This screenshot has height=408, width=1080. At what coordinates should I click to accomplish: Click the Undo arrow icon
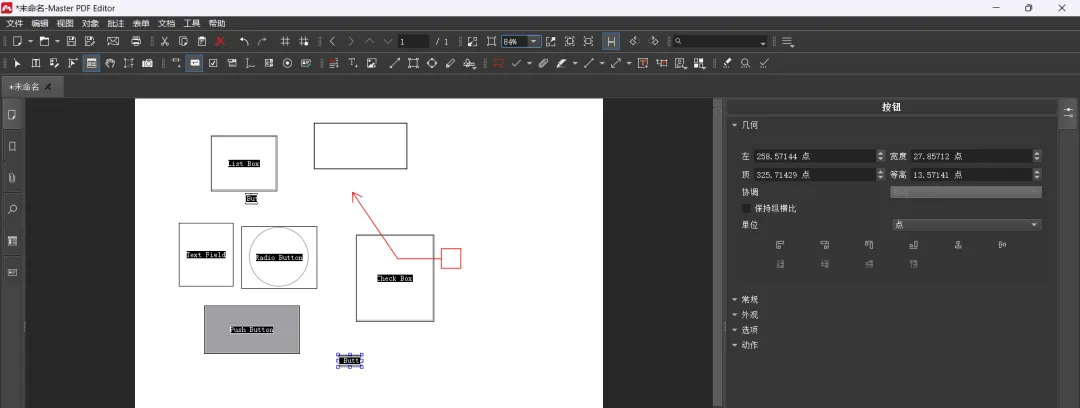point(244,41)
